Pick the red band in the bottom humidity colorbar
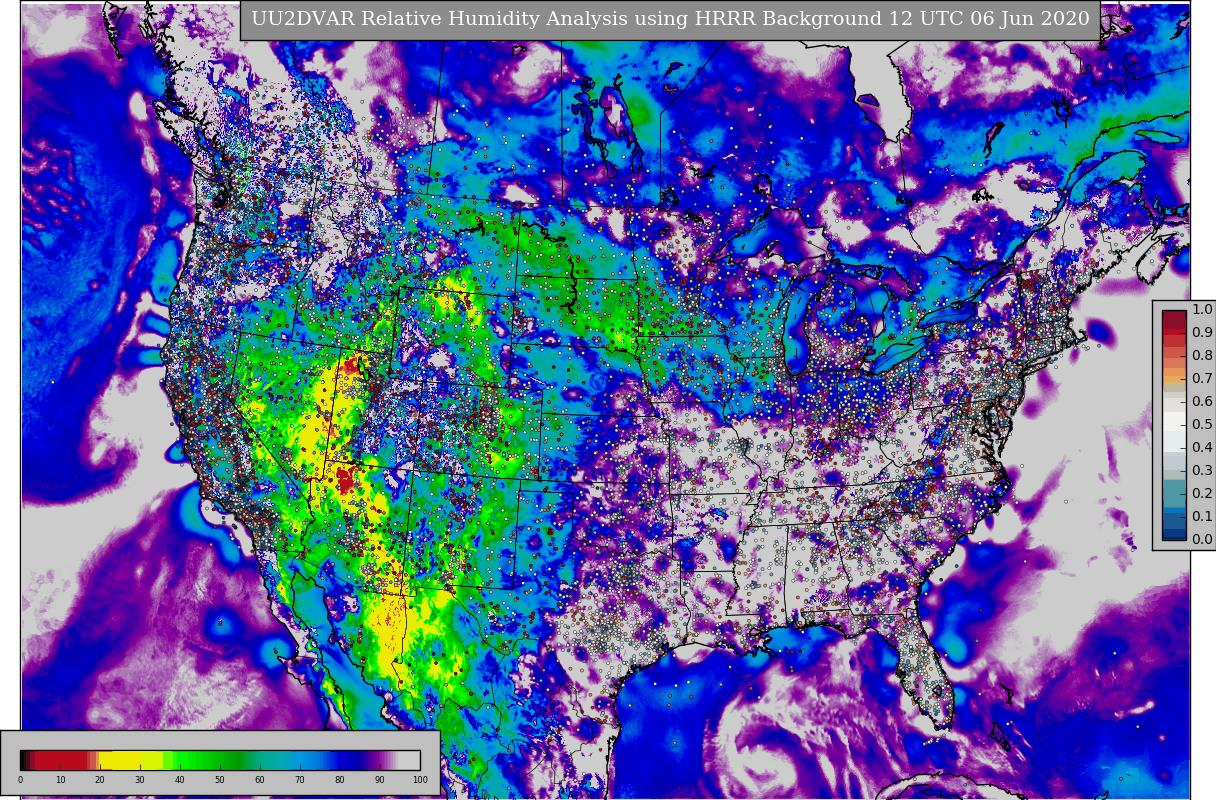Image resolution: width=1216 pixels, height=800 pixels. 62,760
